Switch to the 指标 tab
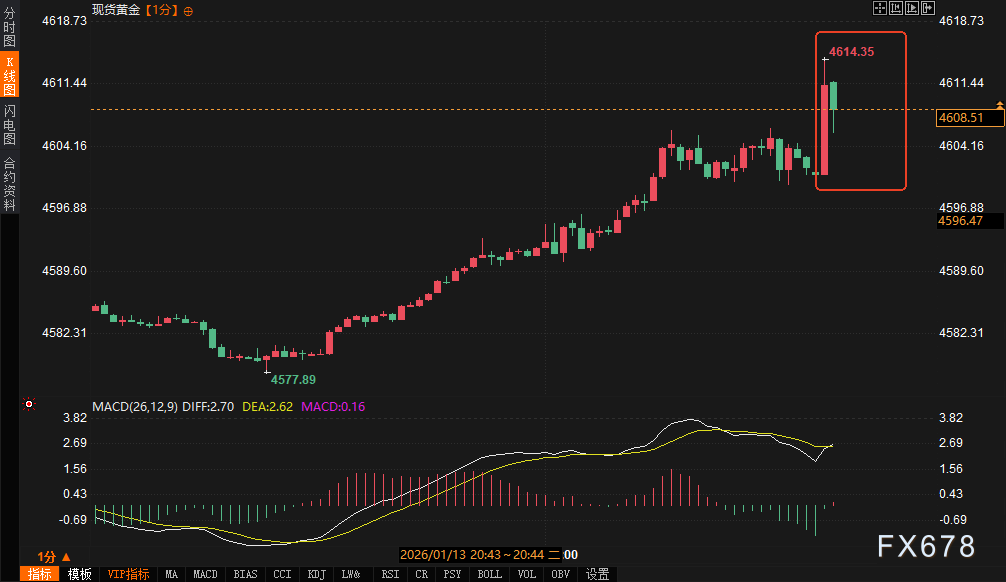This screenshot has width=1006, height=582. coord(43,574)
